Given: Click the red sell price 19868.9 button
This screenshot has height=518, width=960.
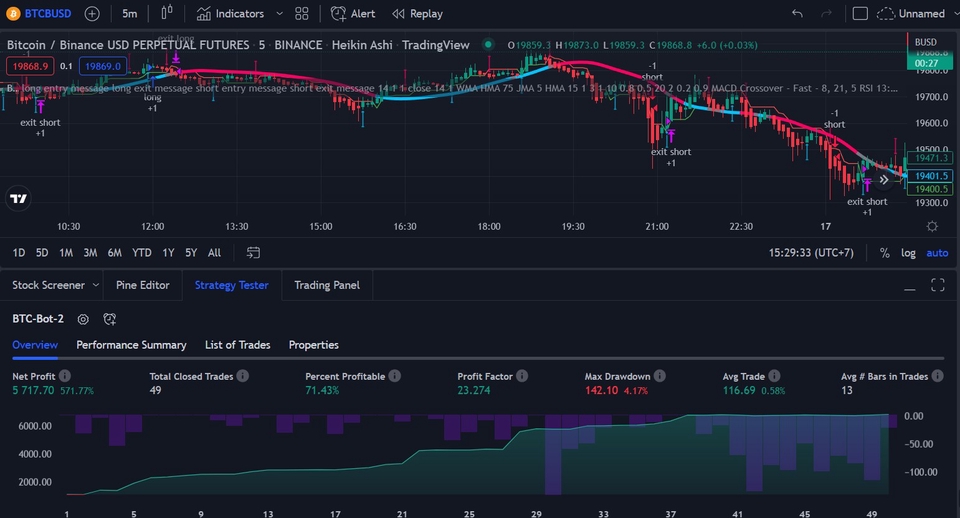Looking at the screenshot, I should tap(30, 66).
